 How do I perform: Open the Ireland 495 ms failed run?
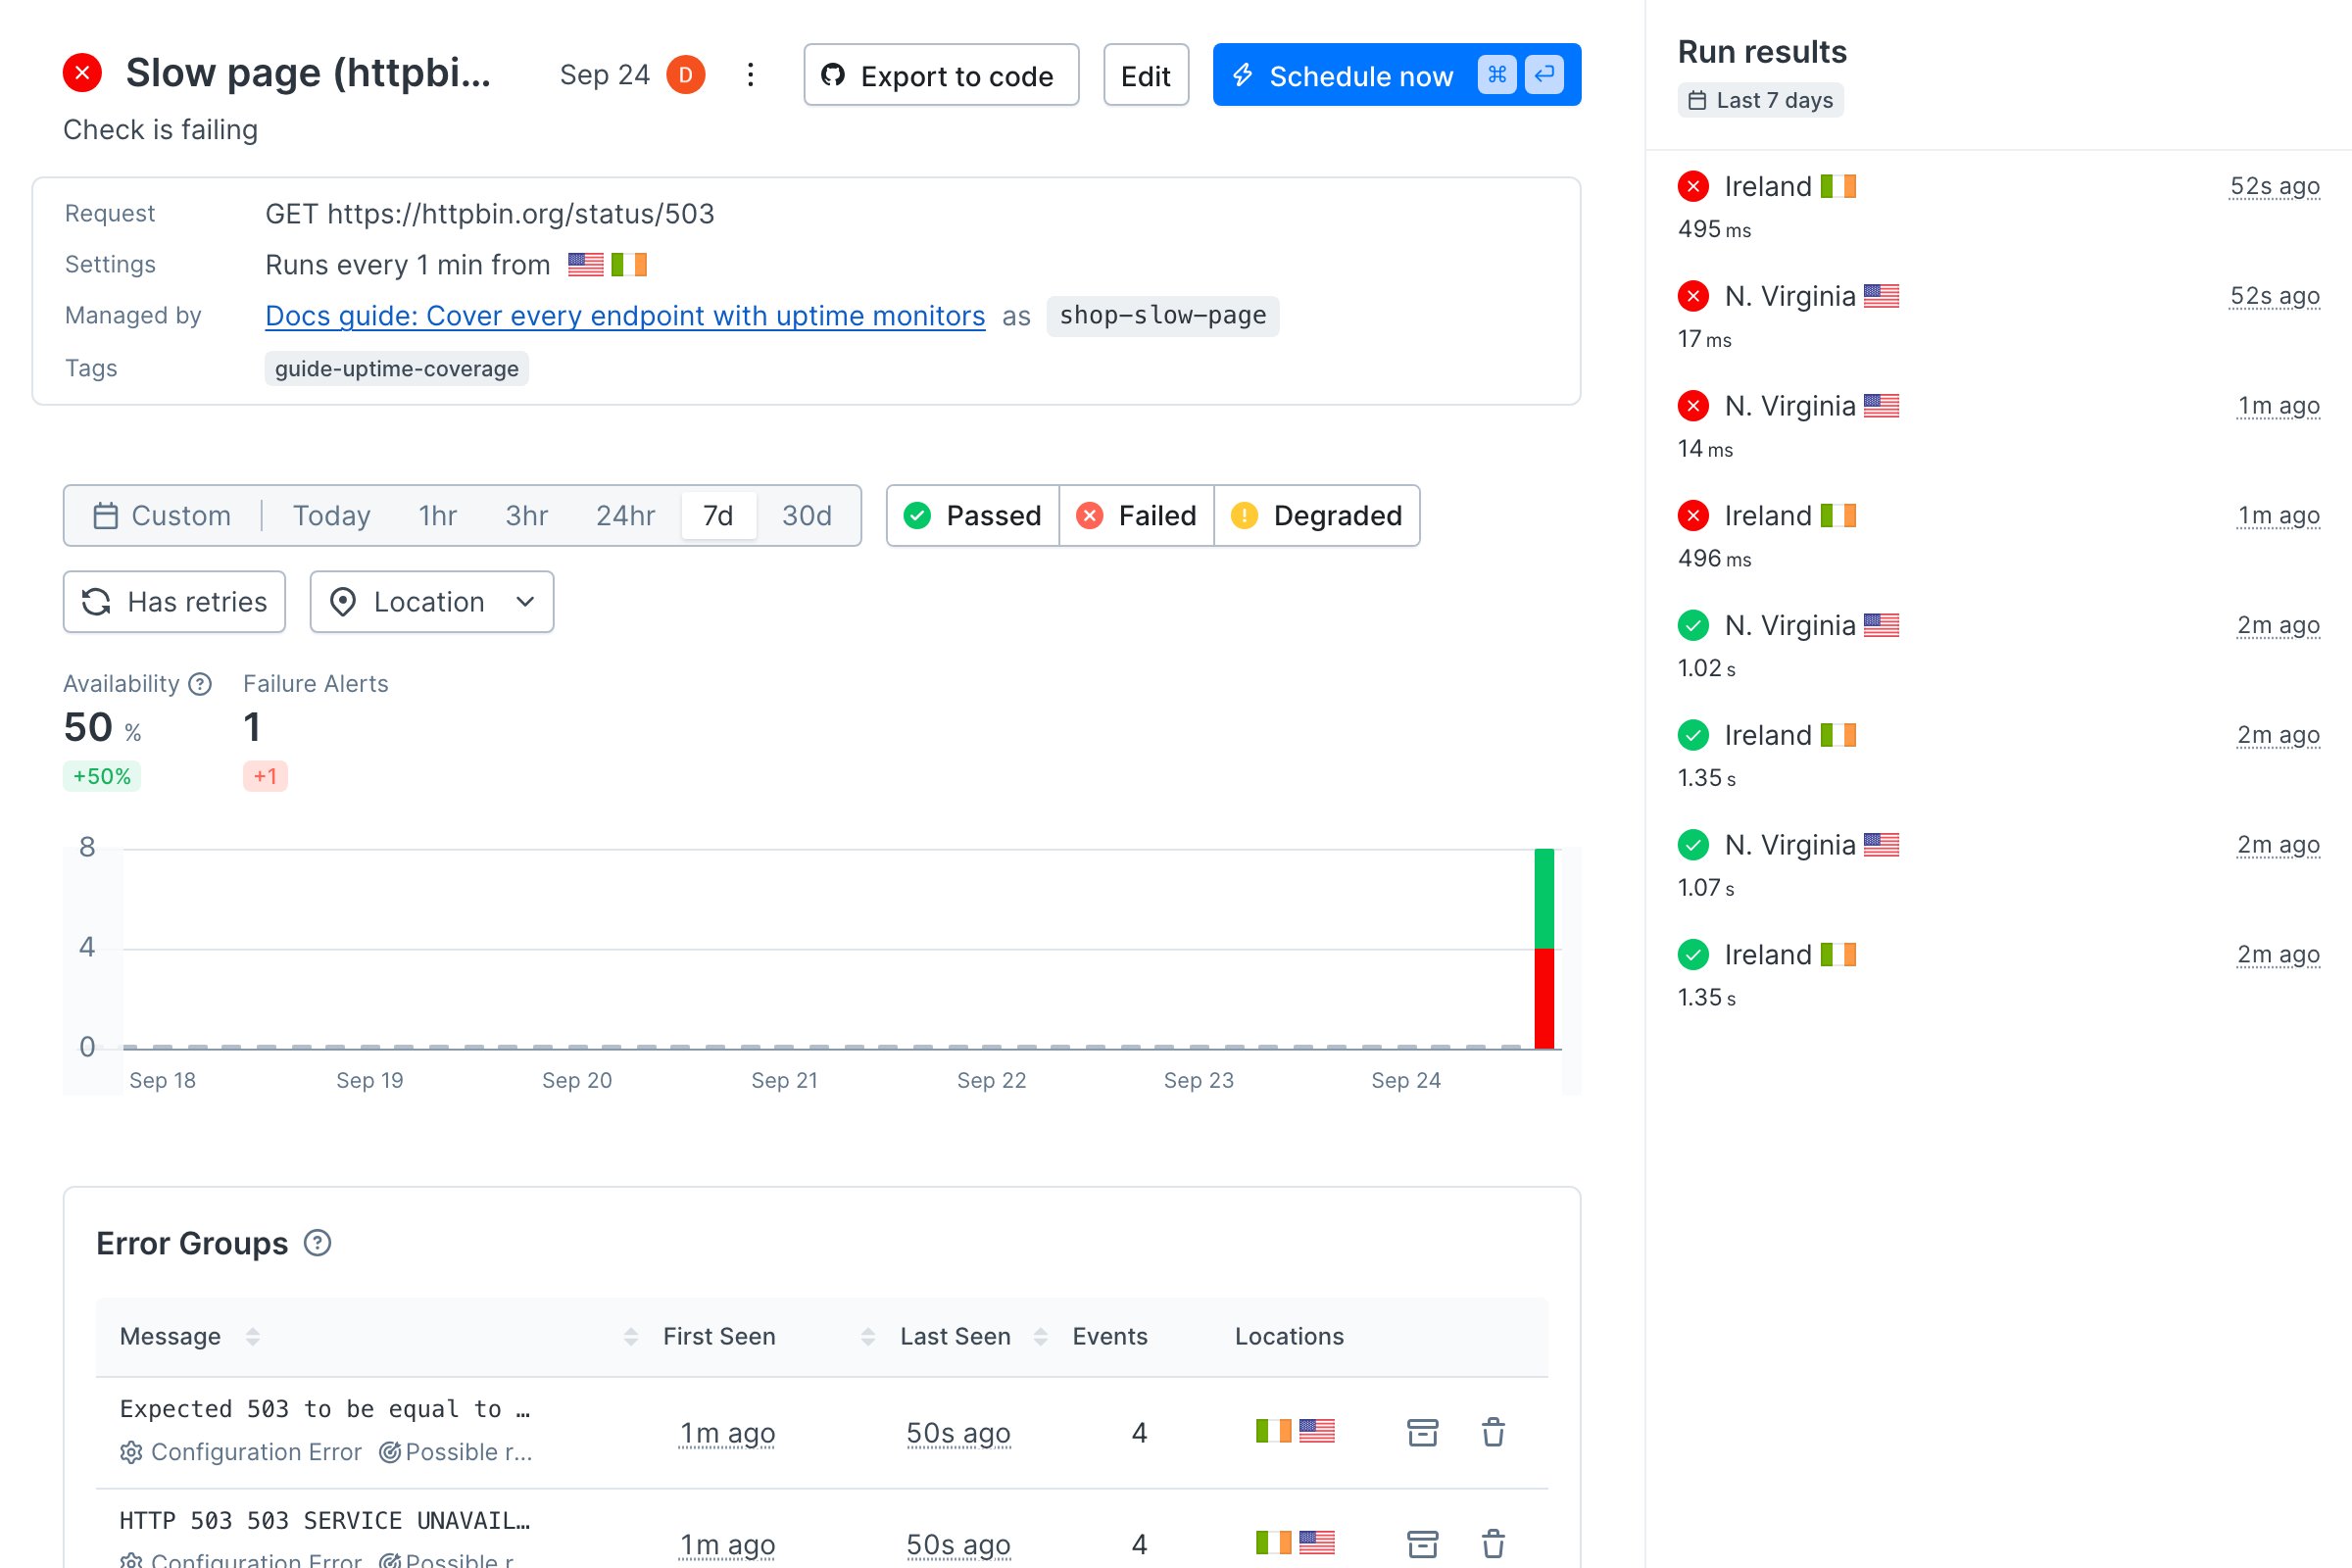1998,206
